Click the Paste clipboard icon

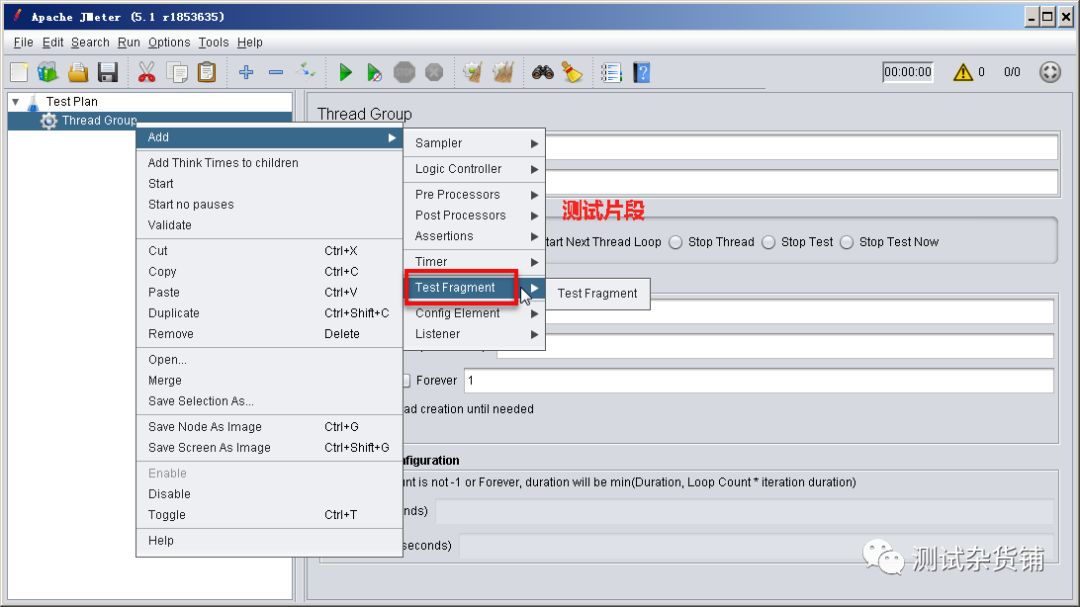coord(207,72)
